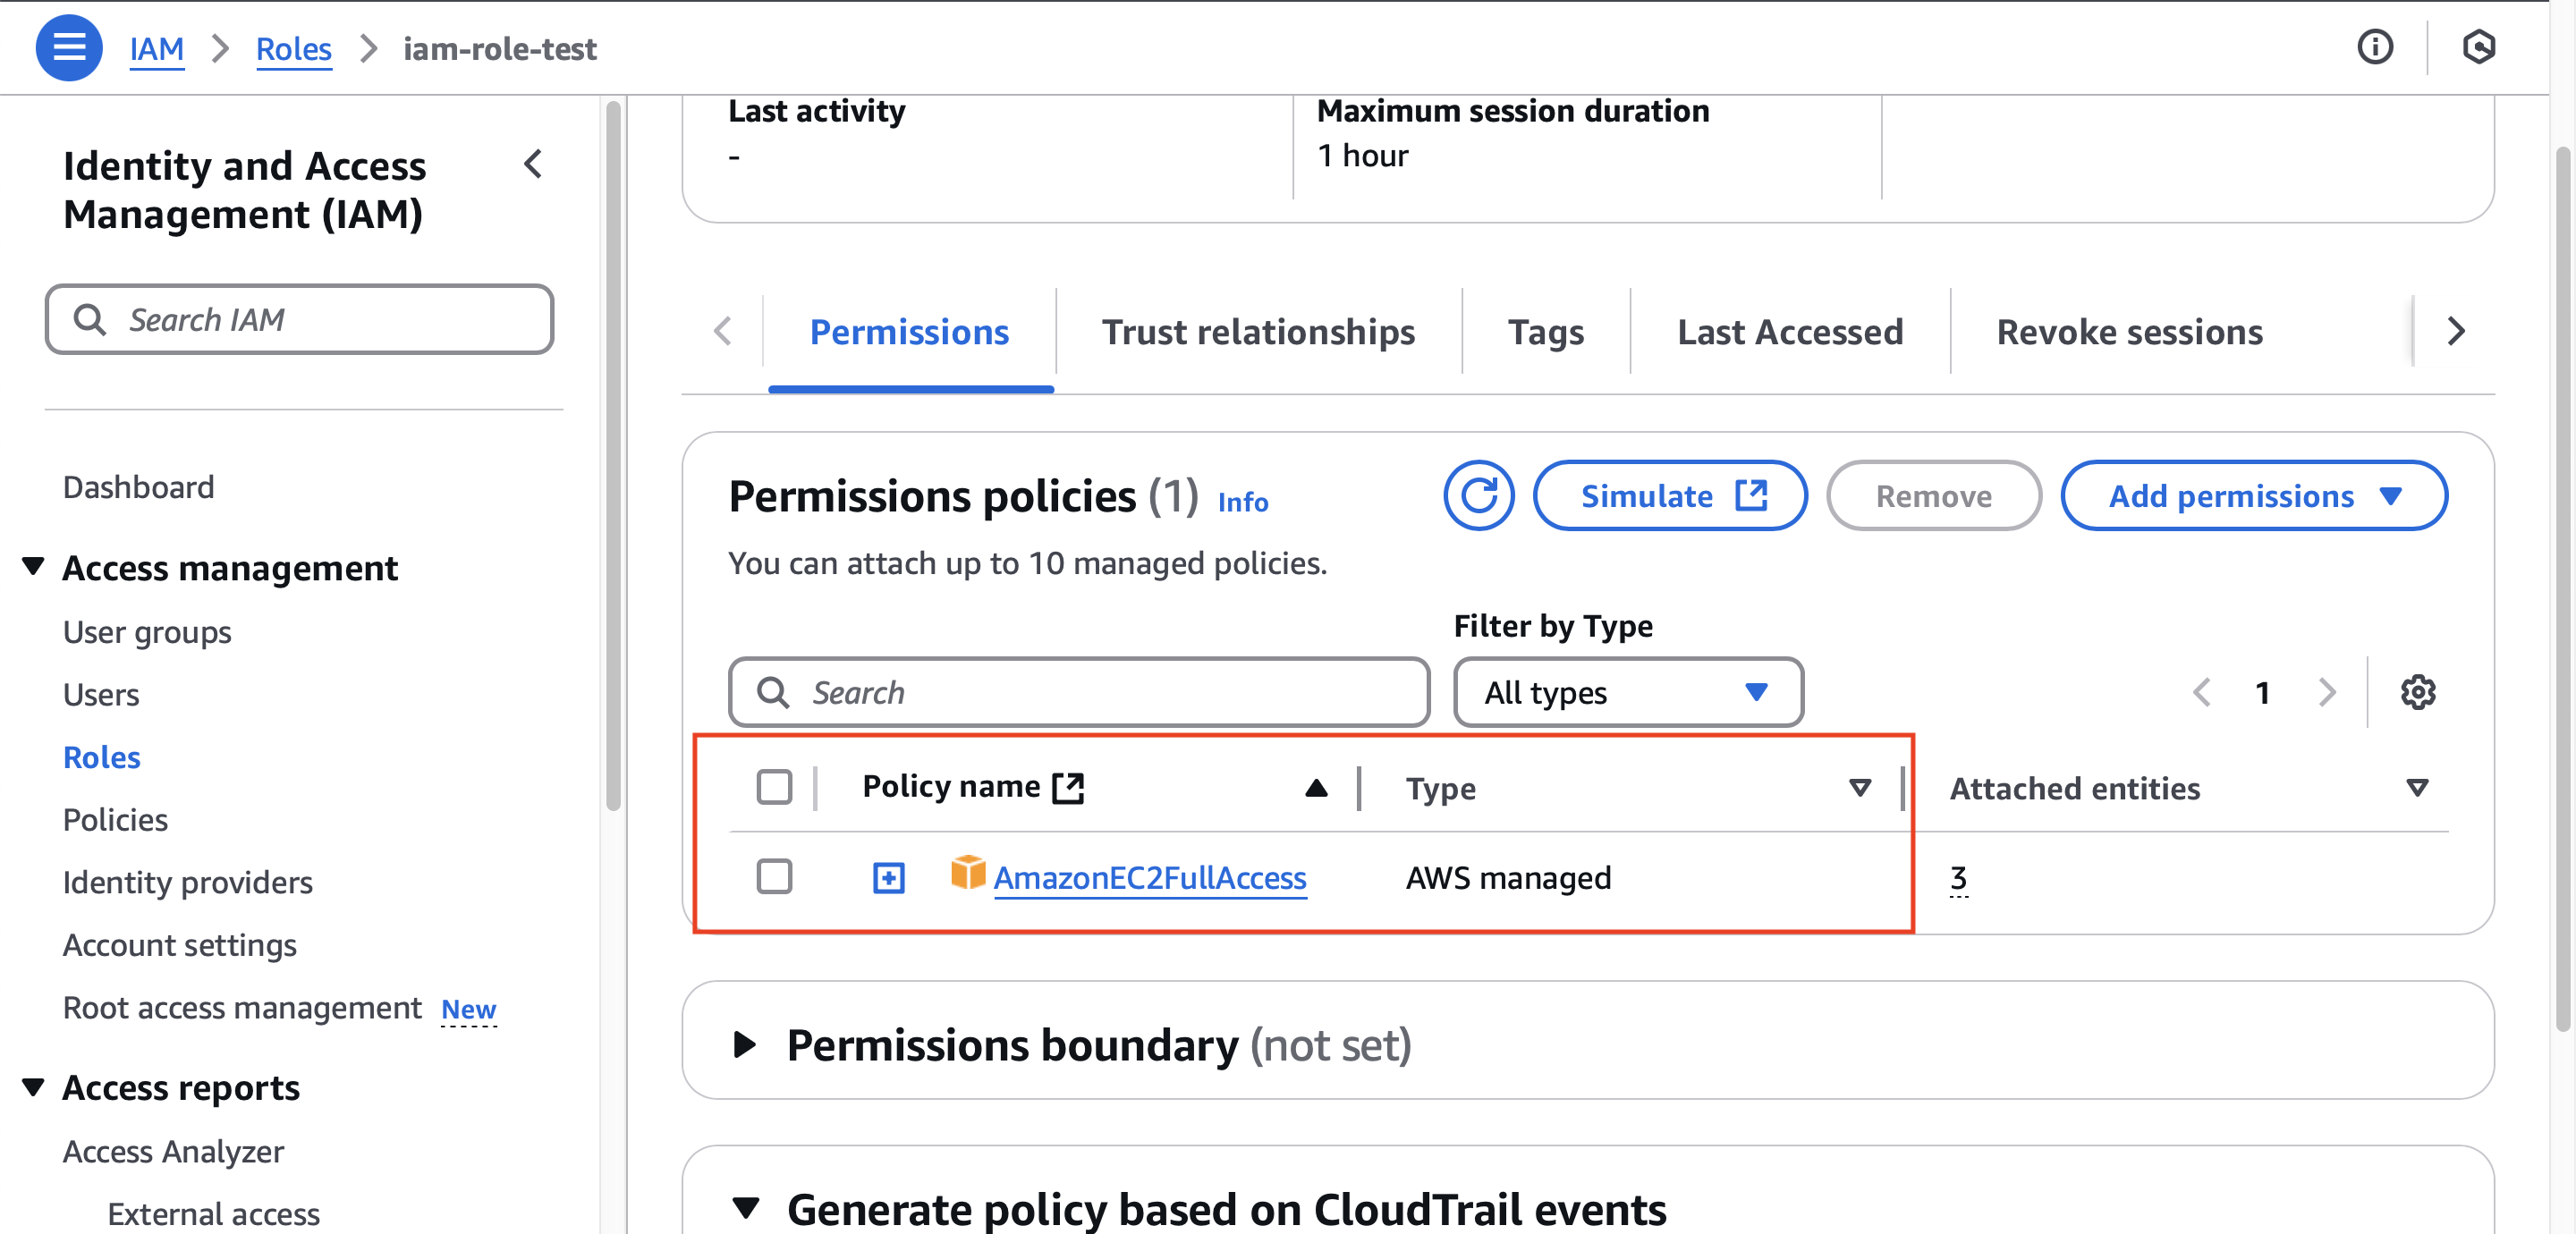Screen dimensions: 2576x1234
Task: Collapse the IAM side navigation panel
Action: coord(533,164)
